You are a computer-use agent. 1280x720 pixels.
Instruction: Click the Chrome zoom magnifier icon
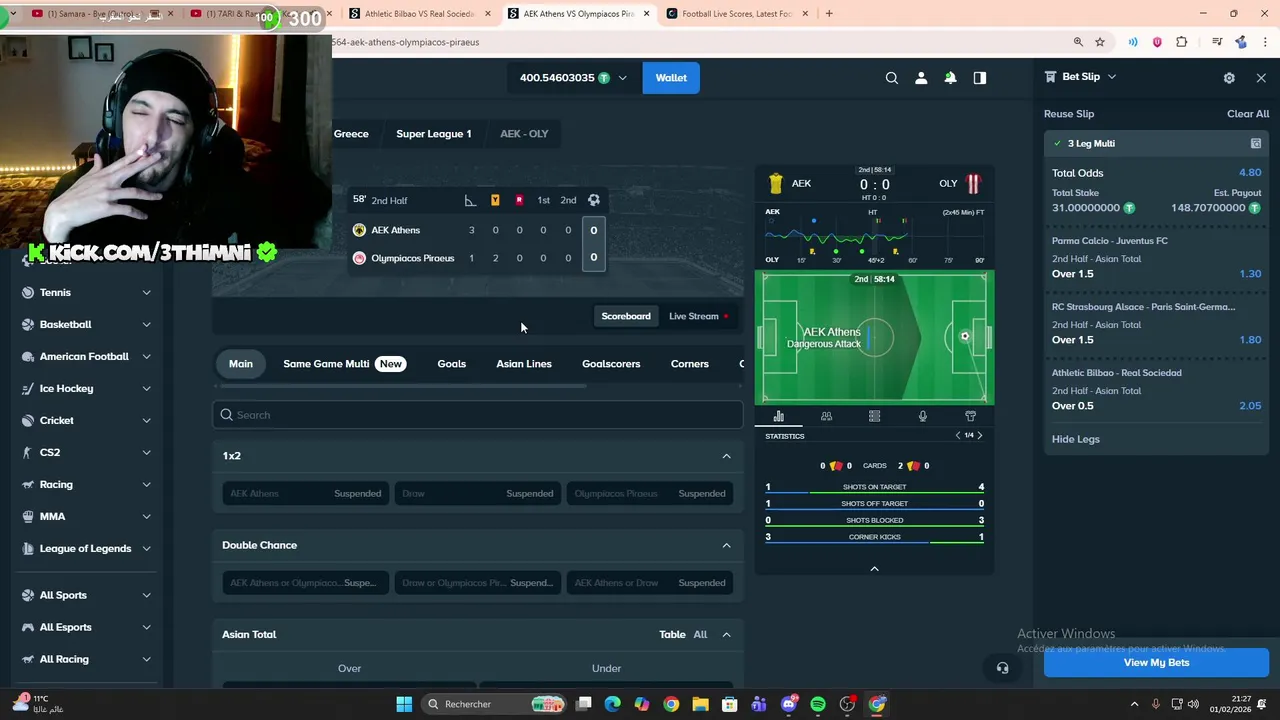[1078, 42]
